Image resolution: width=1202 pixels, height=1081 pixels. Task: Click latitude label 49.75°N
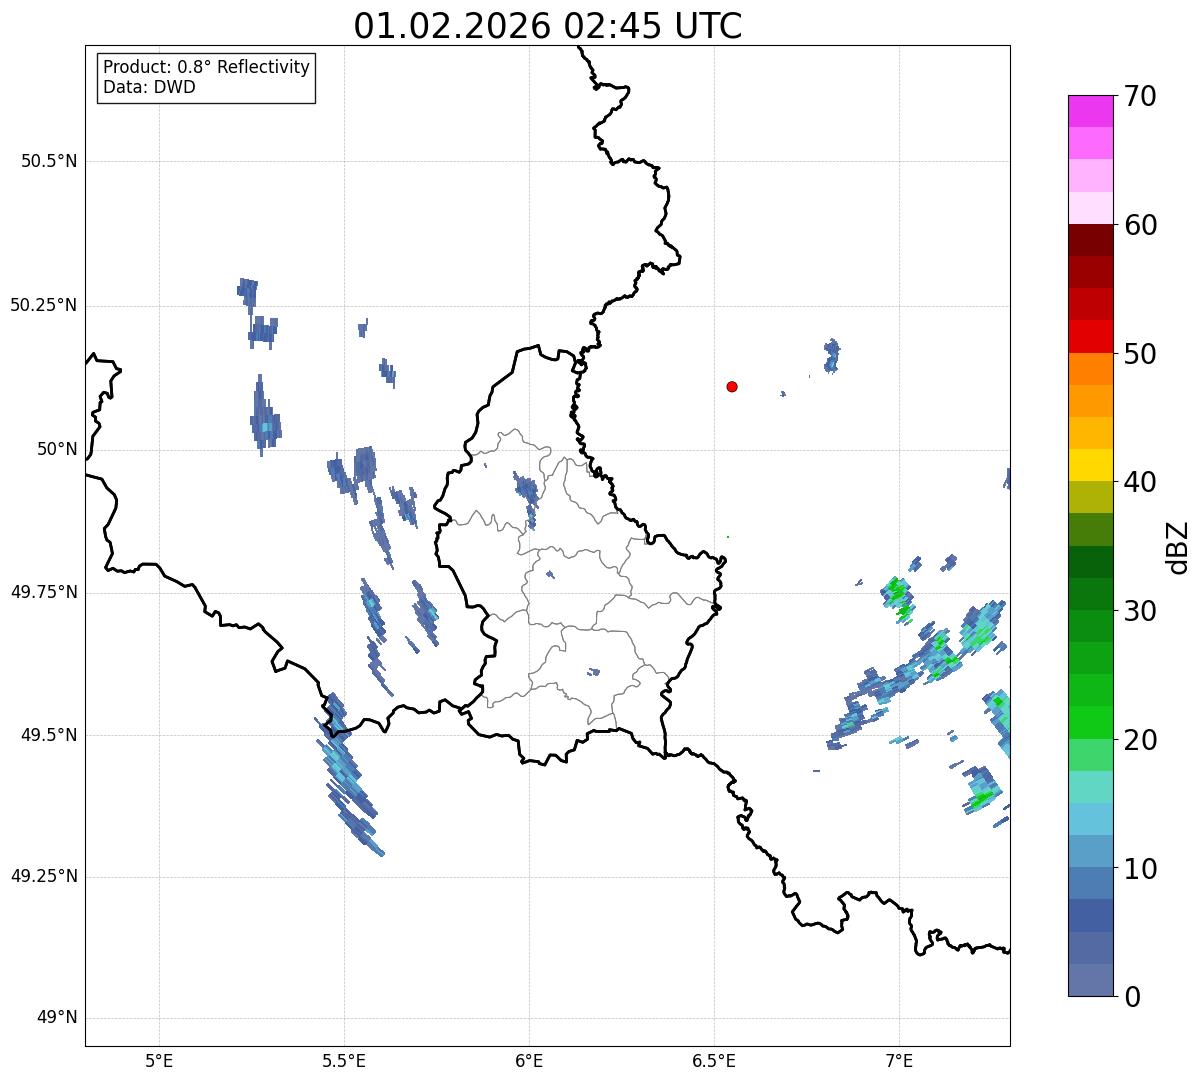(43, 592)
